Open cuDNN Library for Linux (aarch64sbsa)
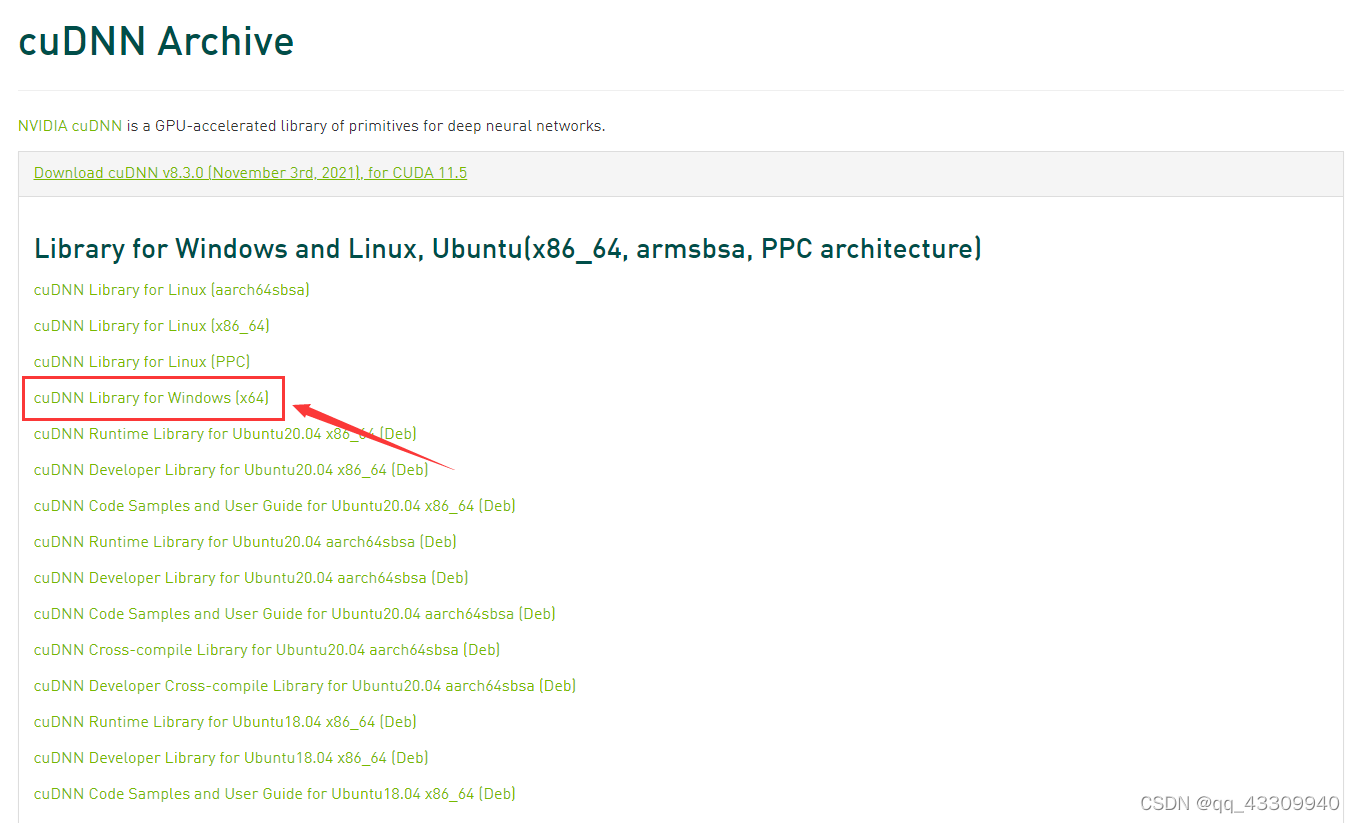This screenshot has height=823, width=1355. [172, 290]
